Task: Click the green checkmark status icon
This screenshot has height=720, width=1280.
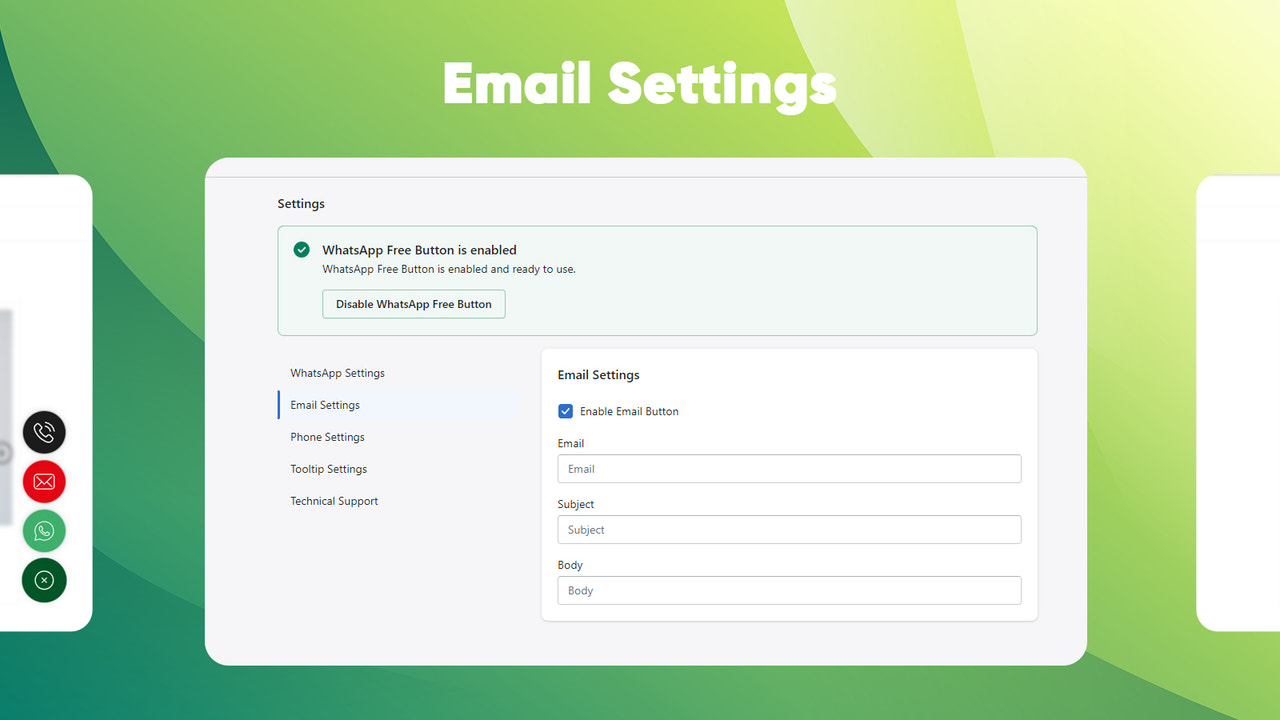Action: pos(301,249)
